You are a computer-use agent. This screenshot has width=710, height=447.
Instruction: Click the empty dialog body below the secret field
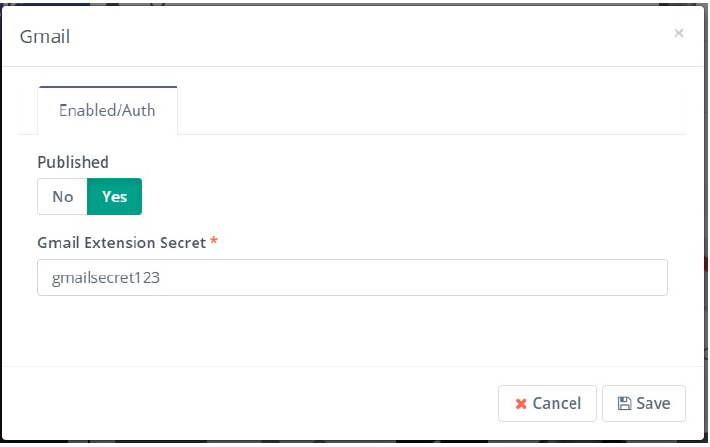coord(350,330)
